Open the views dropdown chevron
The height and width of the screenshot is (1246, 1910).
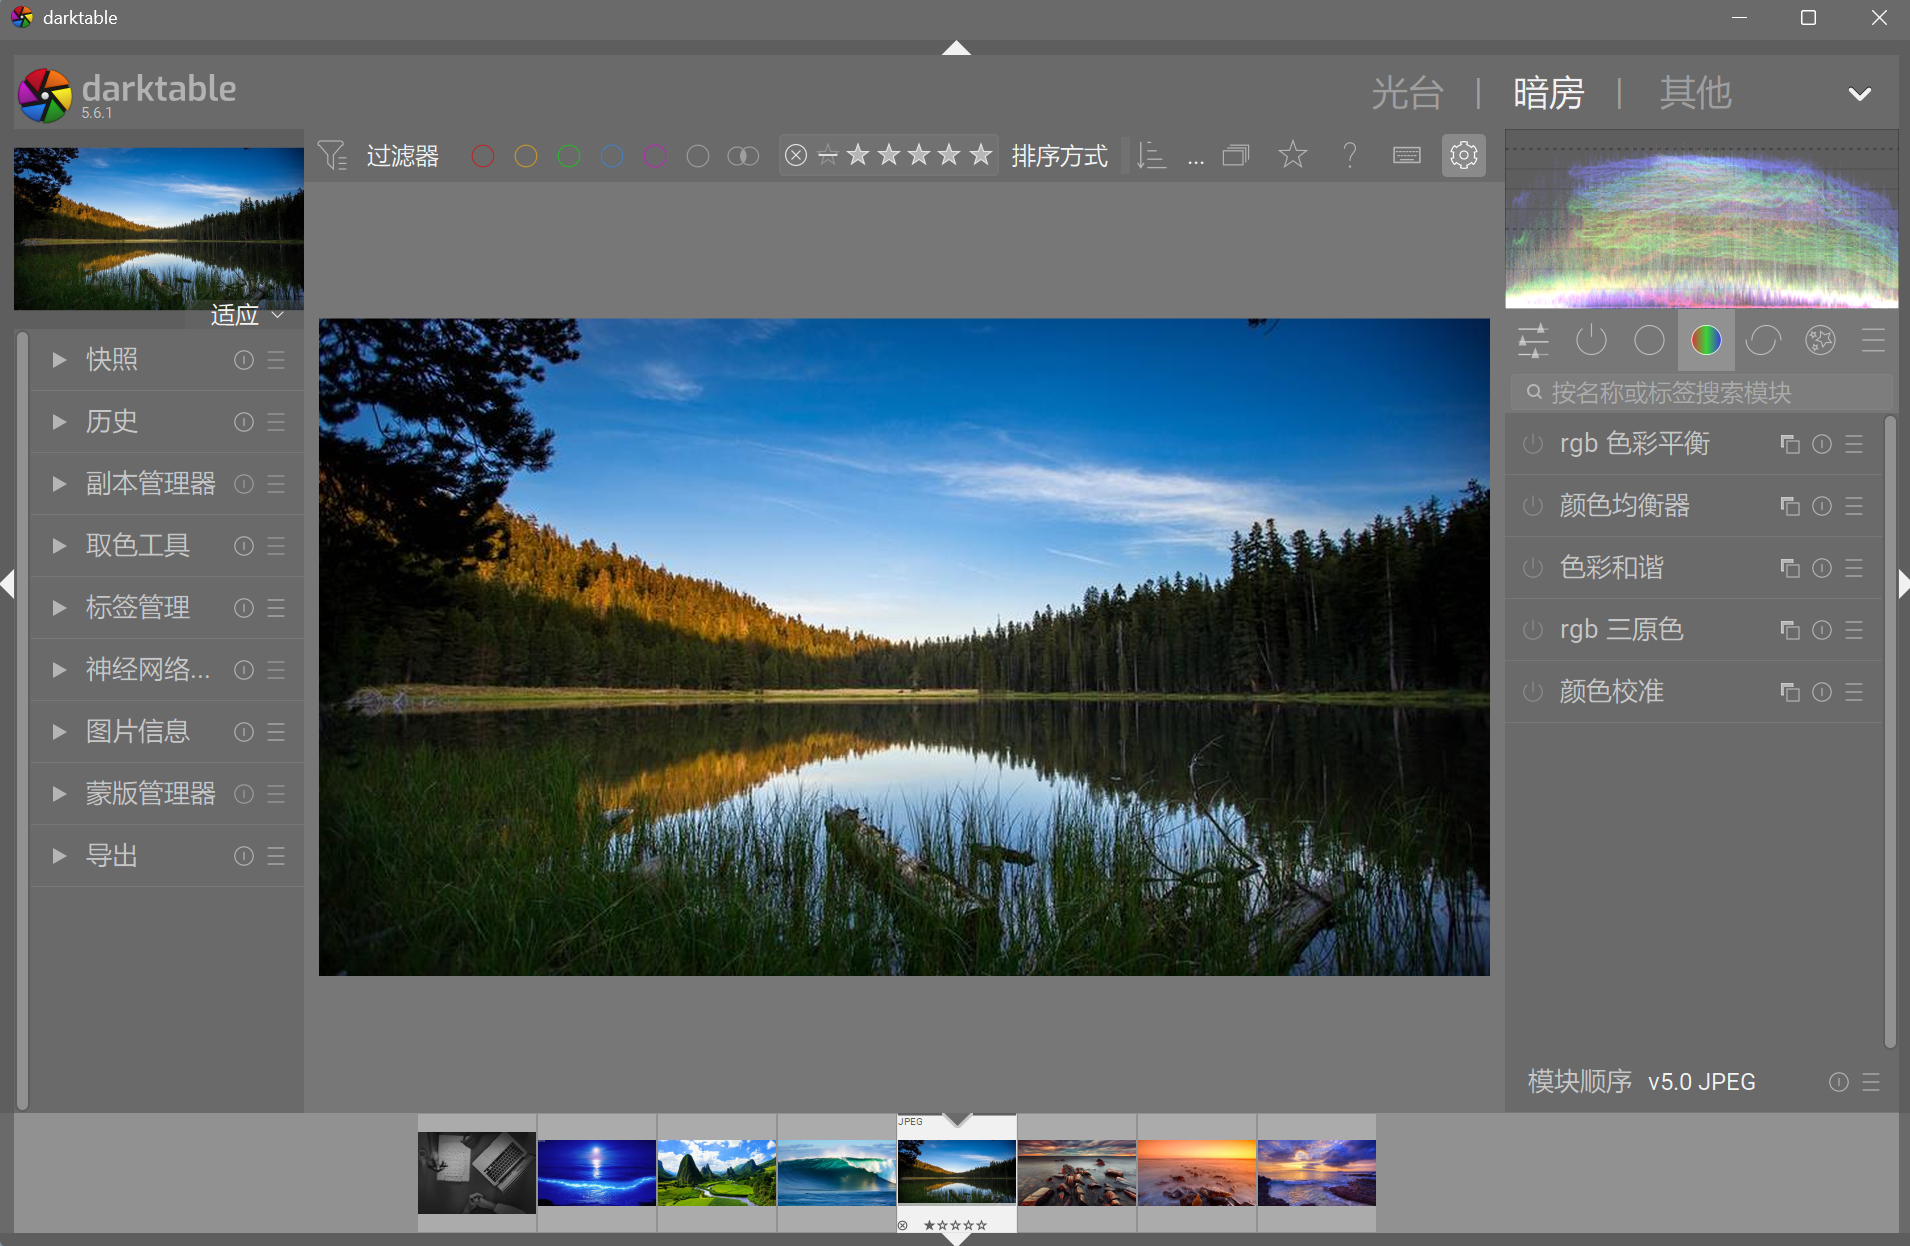1859,94
